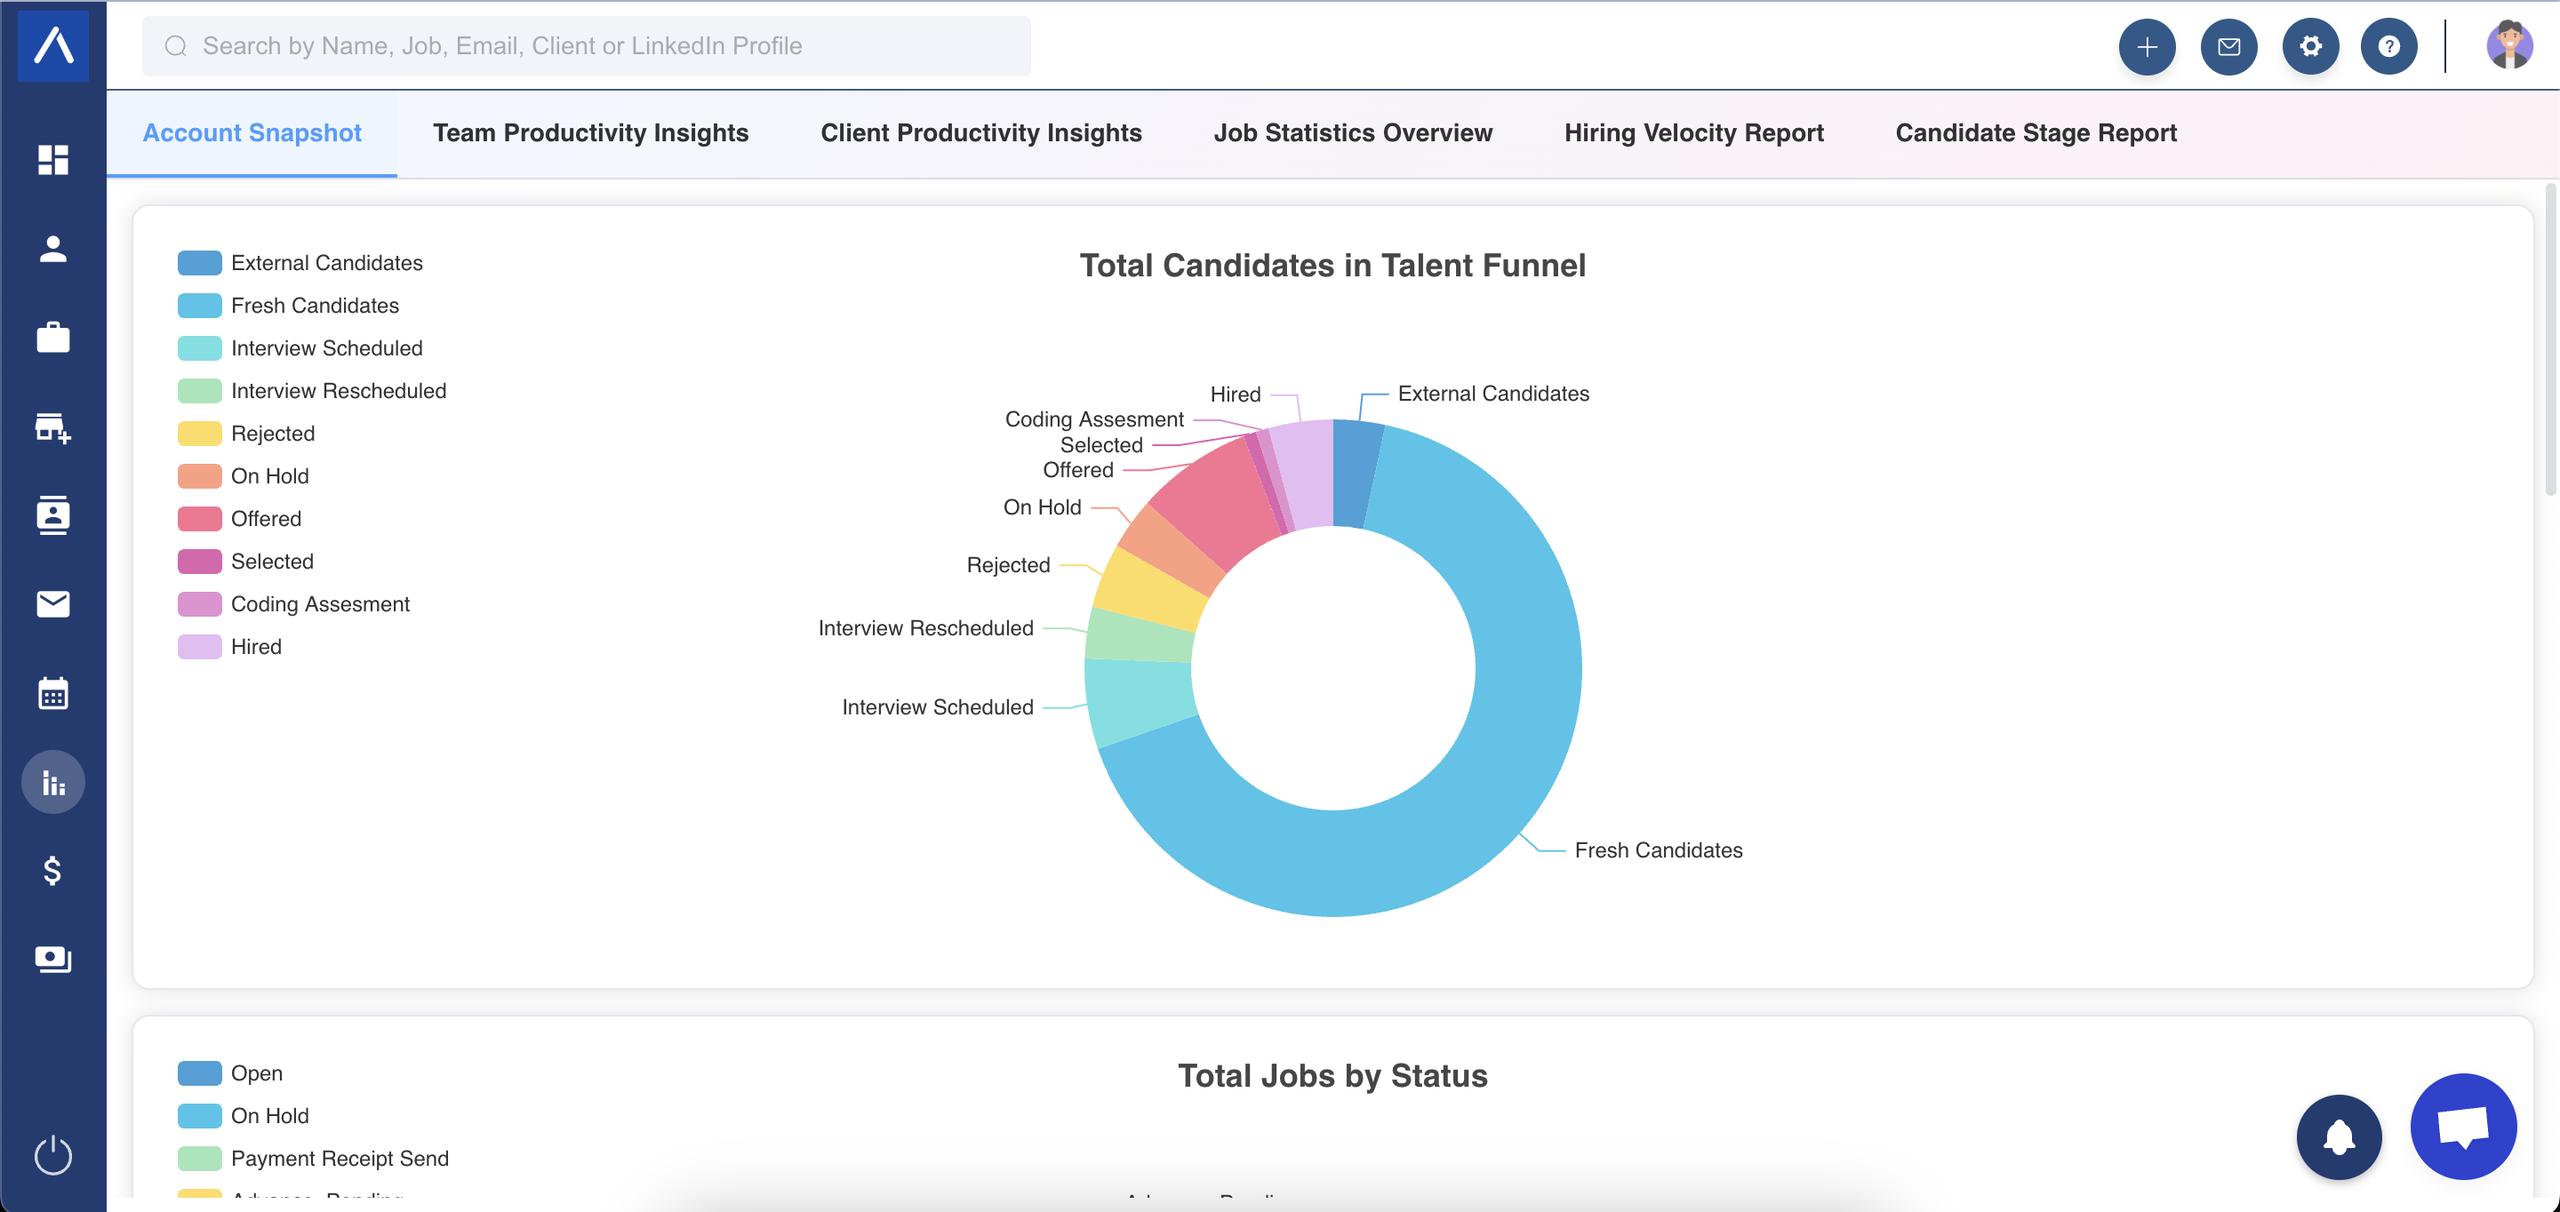Open the jobs briefcase icon in sidebar
The height and width of the screenshot is (1212, 2560).
(53, 338)
